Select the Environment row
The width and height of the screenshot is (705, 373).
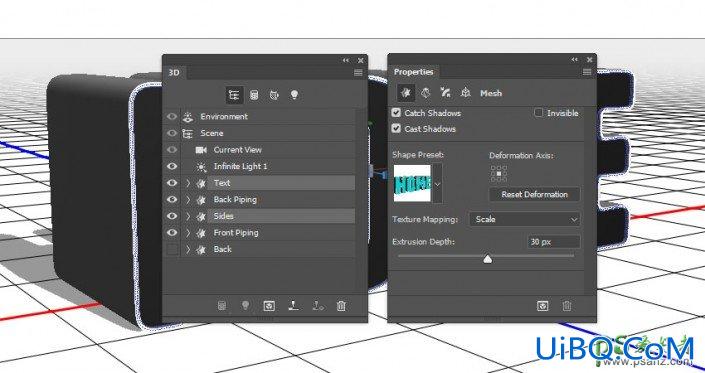click(268, 117)
